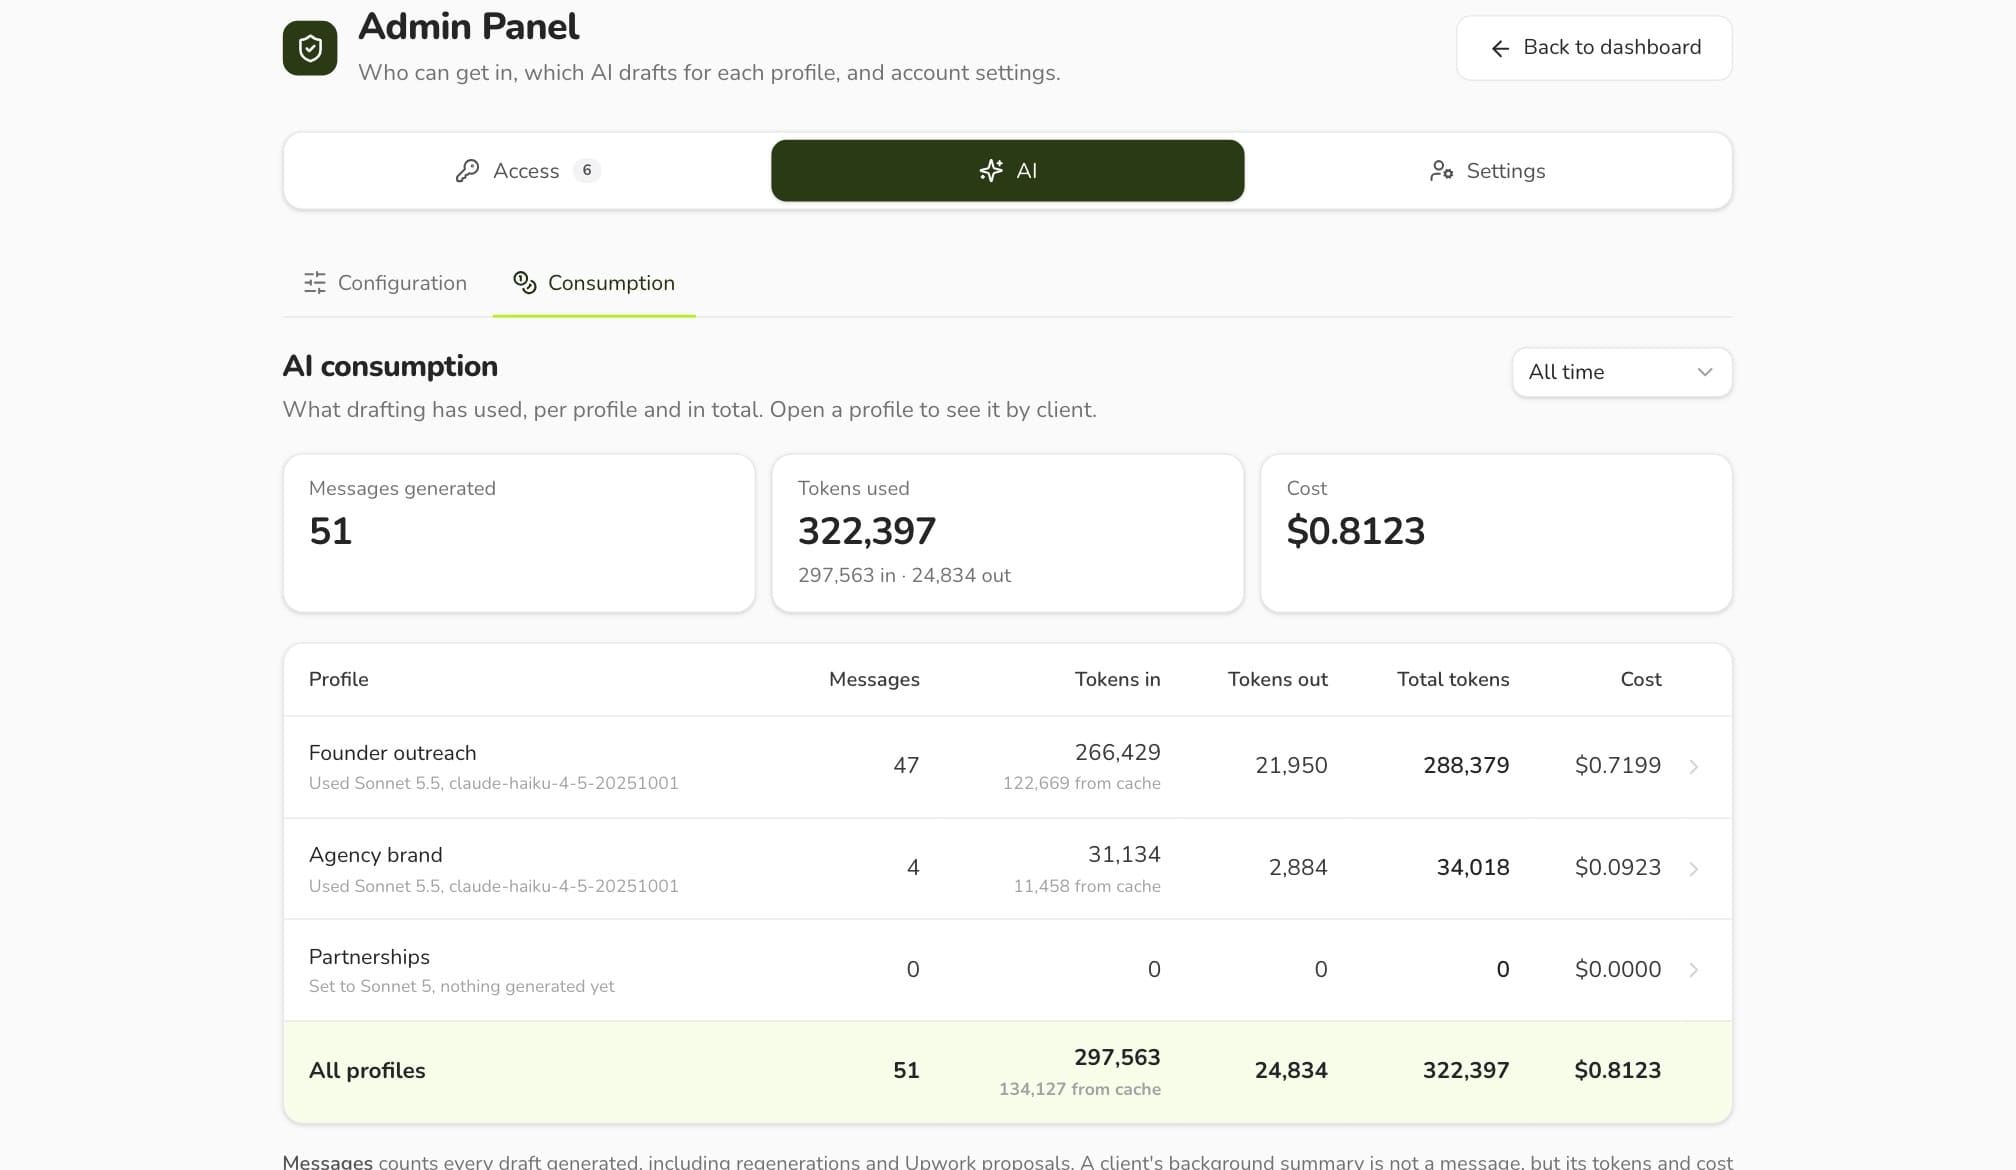
Task: Click Agency brand total tokens 34,018
Action: pyautogui.click(x=1473, y=867)
